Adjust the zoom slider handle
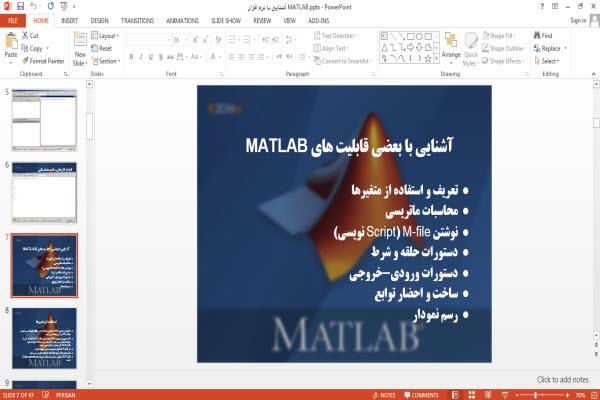 coord(535,395)
